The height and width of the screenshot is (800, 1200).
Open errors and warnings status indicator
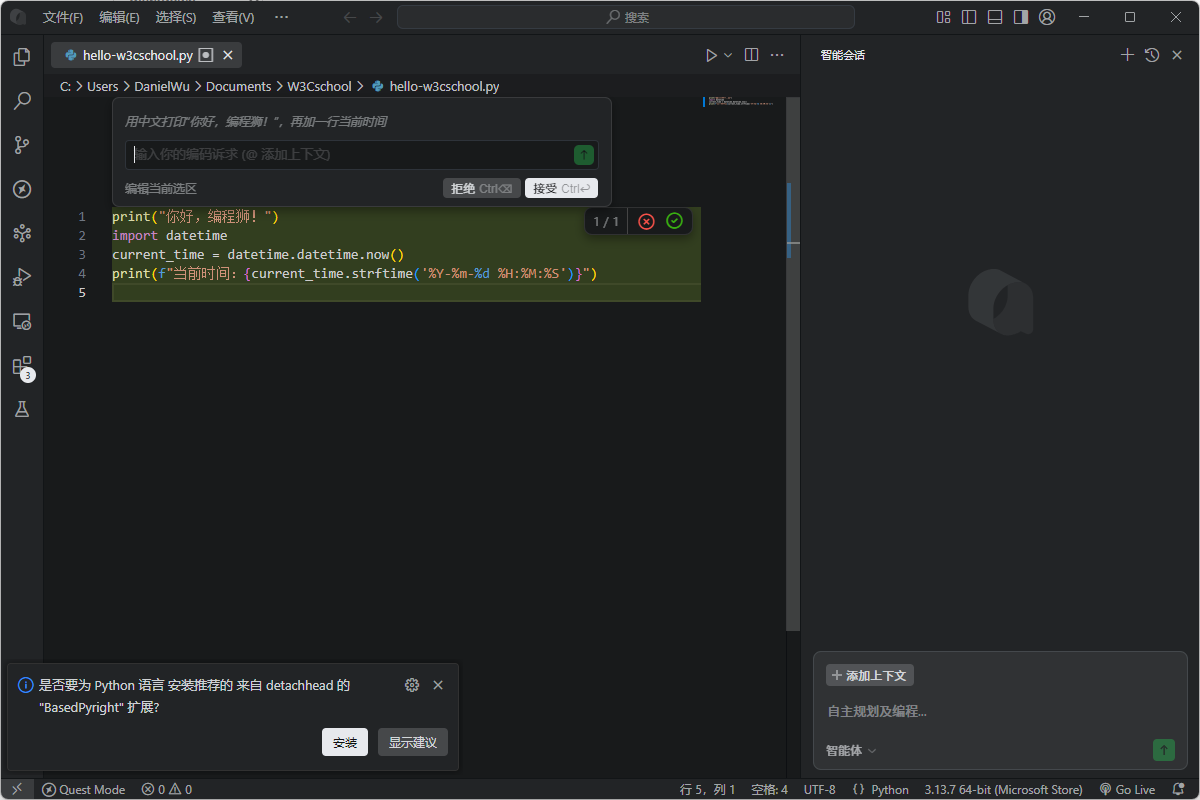(x=167, y=789)
